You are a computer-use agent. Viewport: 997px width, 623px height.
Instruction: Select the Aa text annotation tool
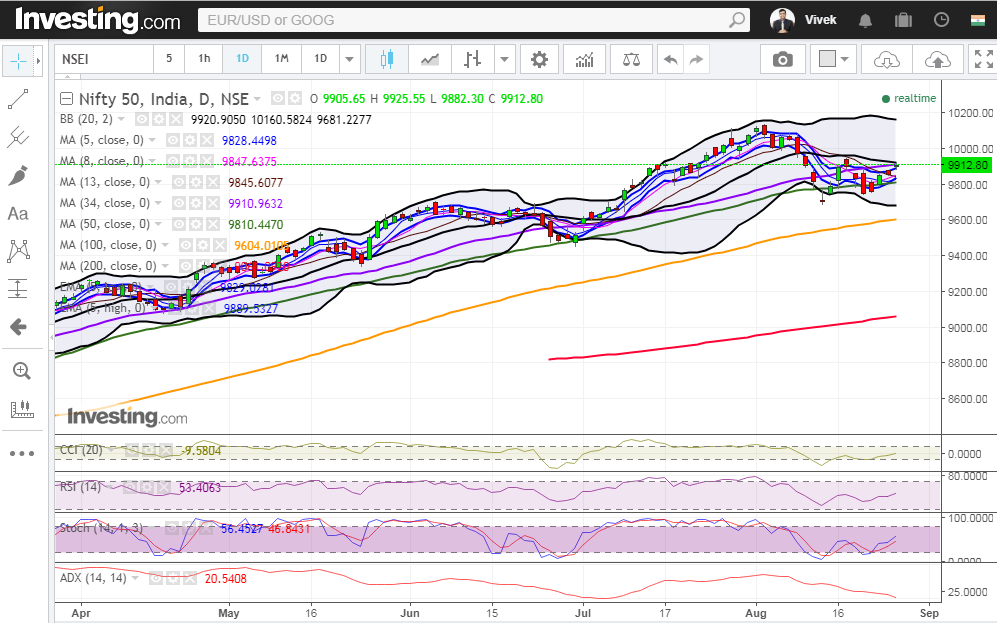click(18, 214)
